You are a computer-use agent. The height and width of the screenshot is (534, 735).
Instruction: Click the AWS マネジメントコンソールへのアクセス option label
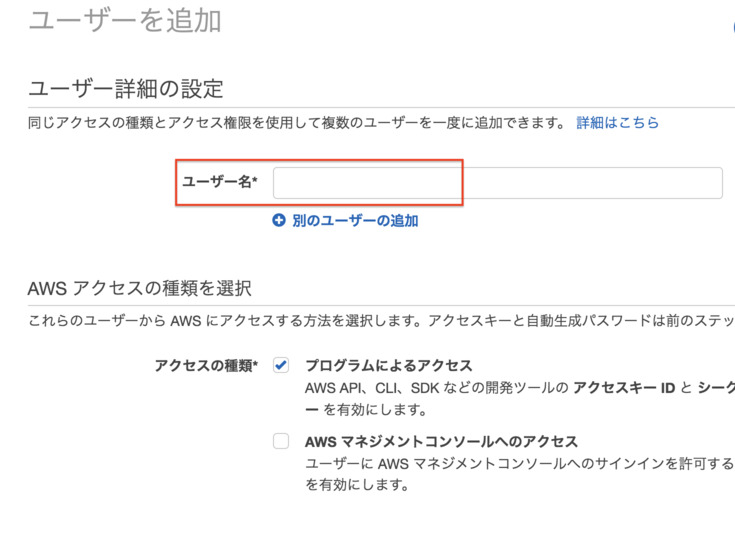441,441
